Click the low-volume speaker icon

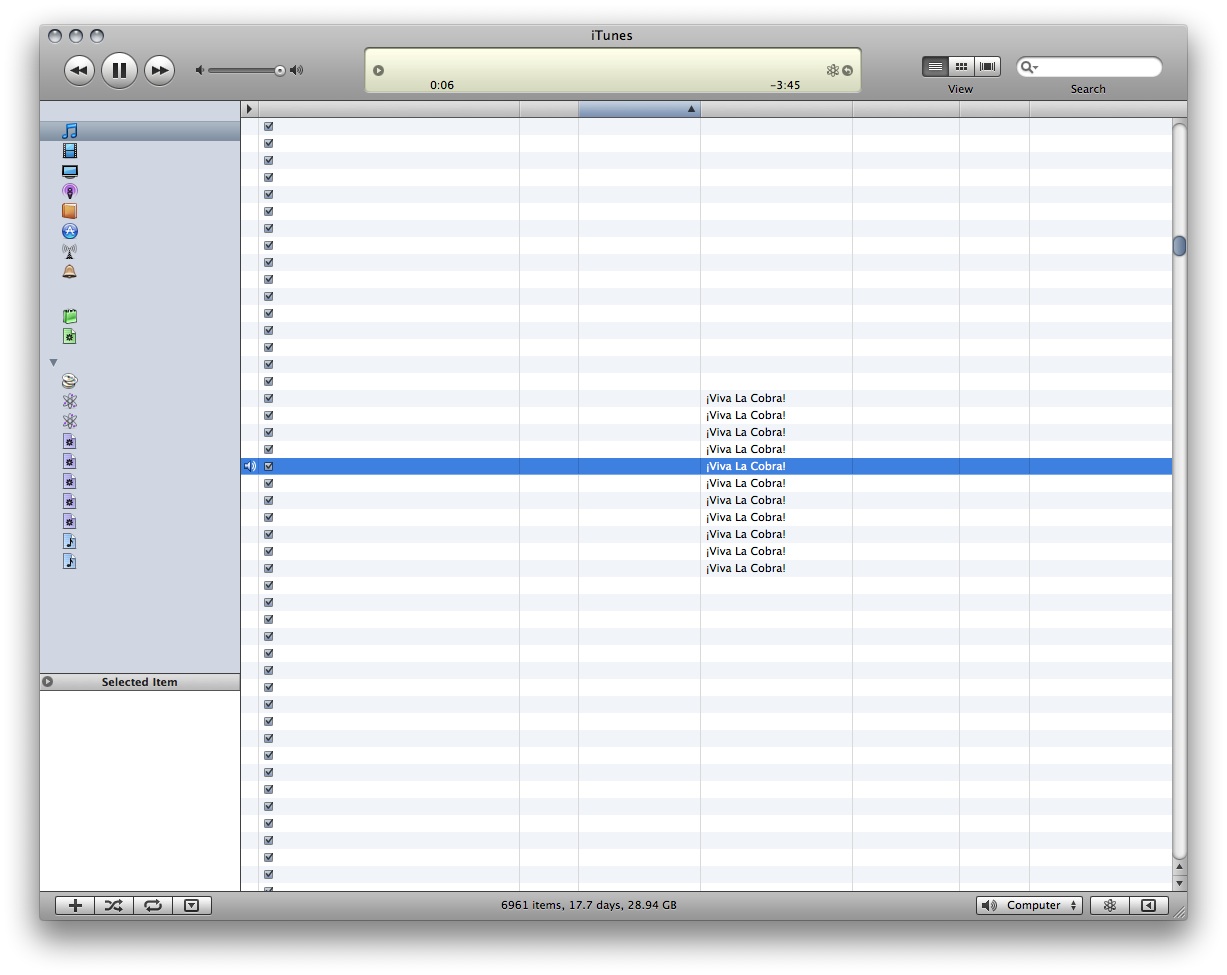200,70
